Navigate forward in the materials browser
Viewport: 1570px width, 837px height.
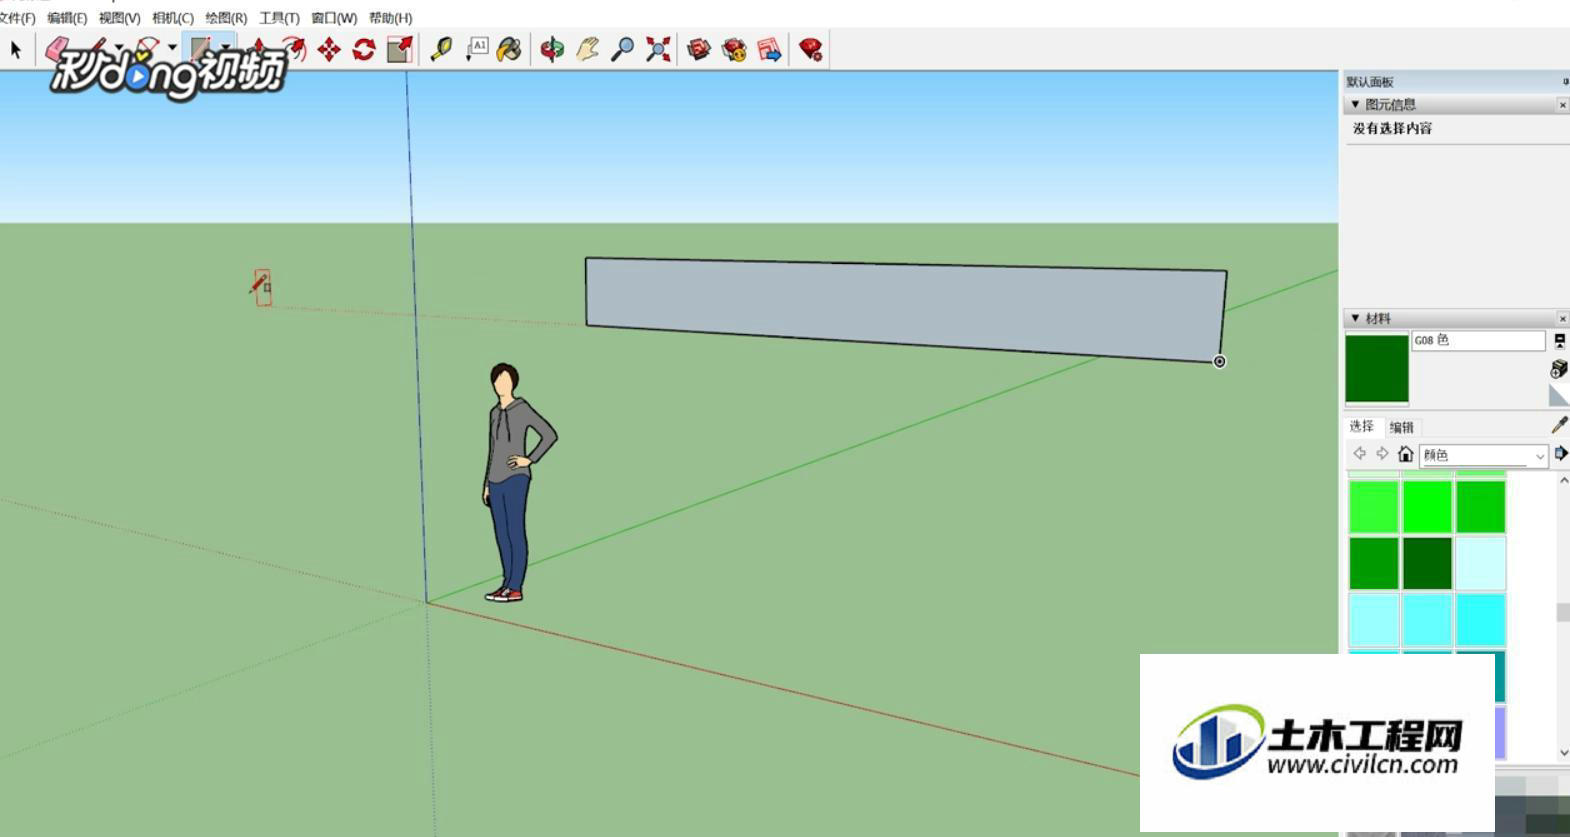point(1382,454)
